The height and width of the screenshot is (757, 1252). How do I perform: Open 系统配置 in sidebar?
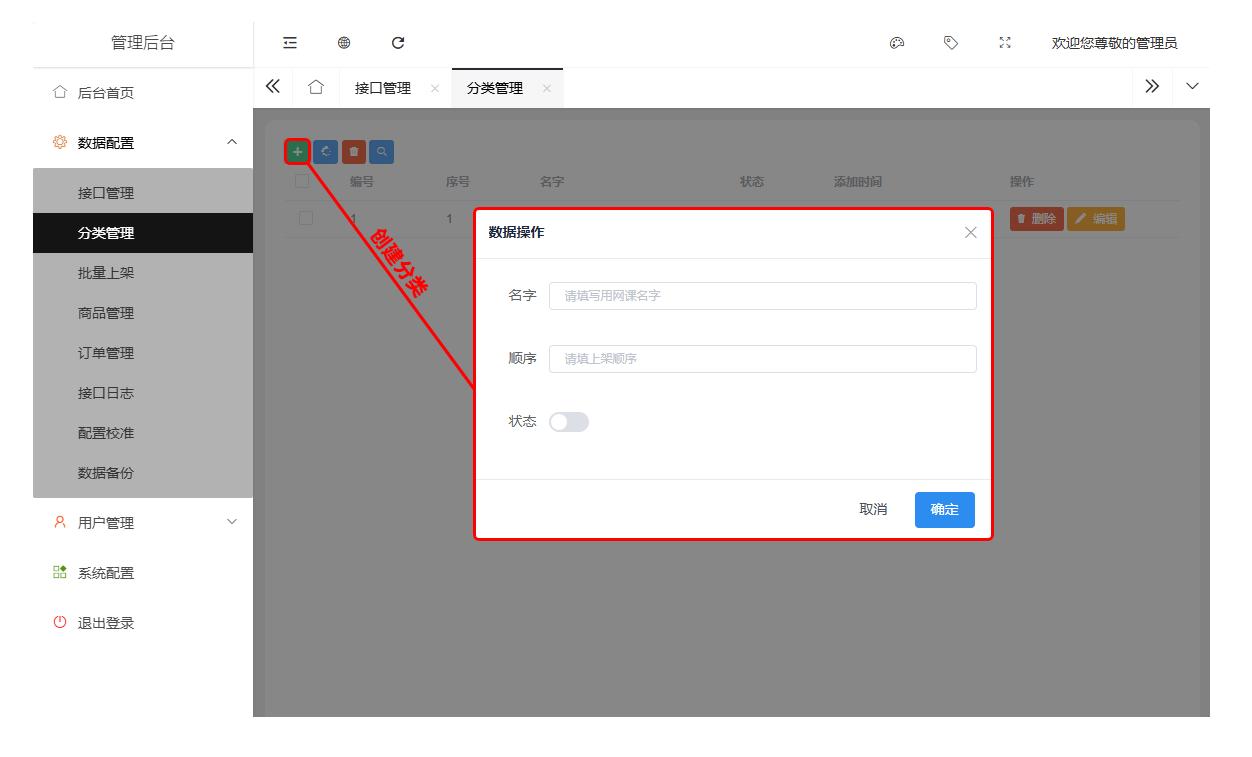tap(143, 573)
